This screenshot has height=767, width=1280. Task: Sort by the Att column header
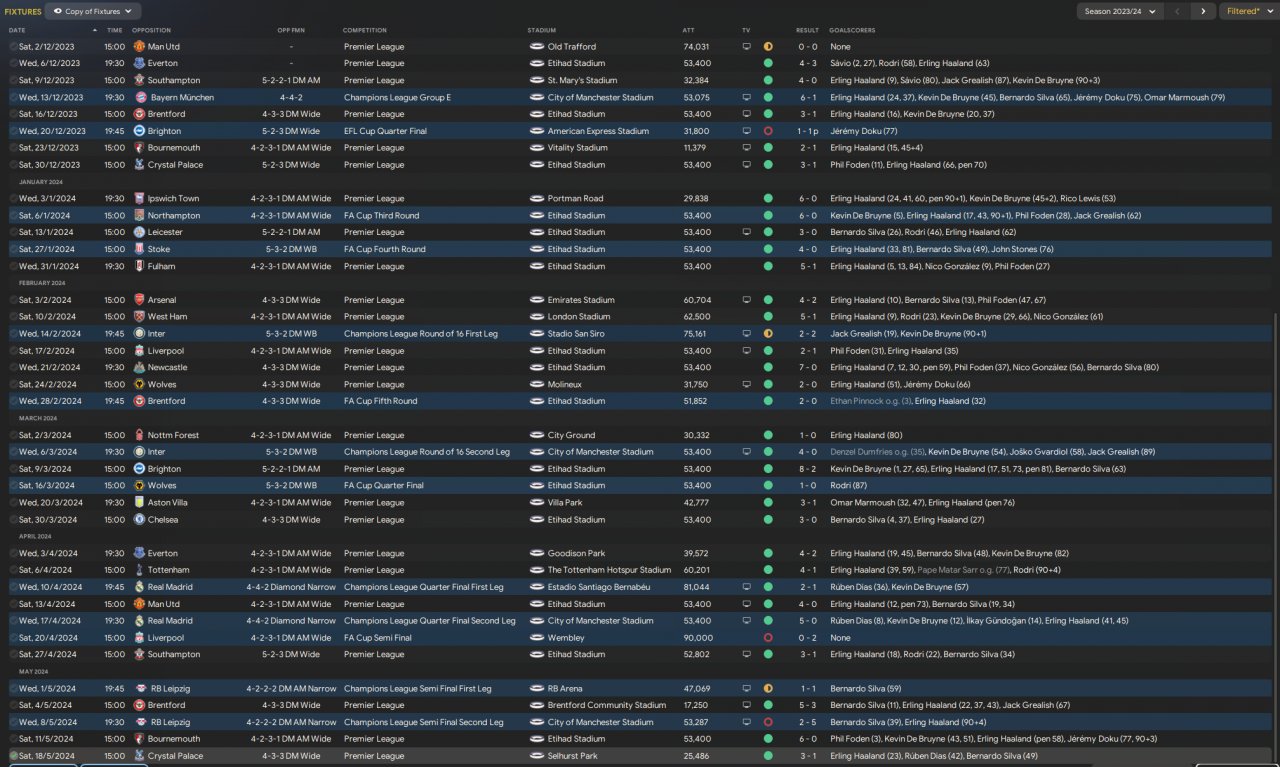click(x=688, y=30)
